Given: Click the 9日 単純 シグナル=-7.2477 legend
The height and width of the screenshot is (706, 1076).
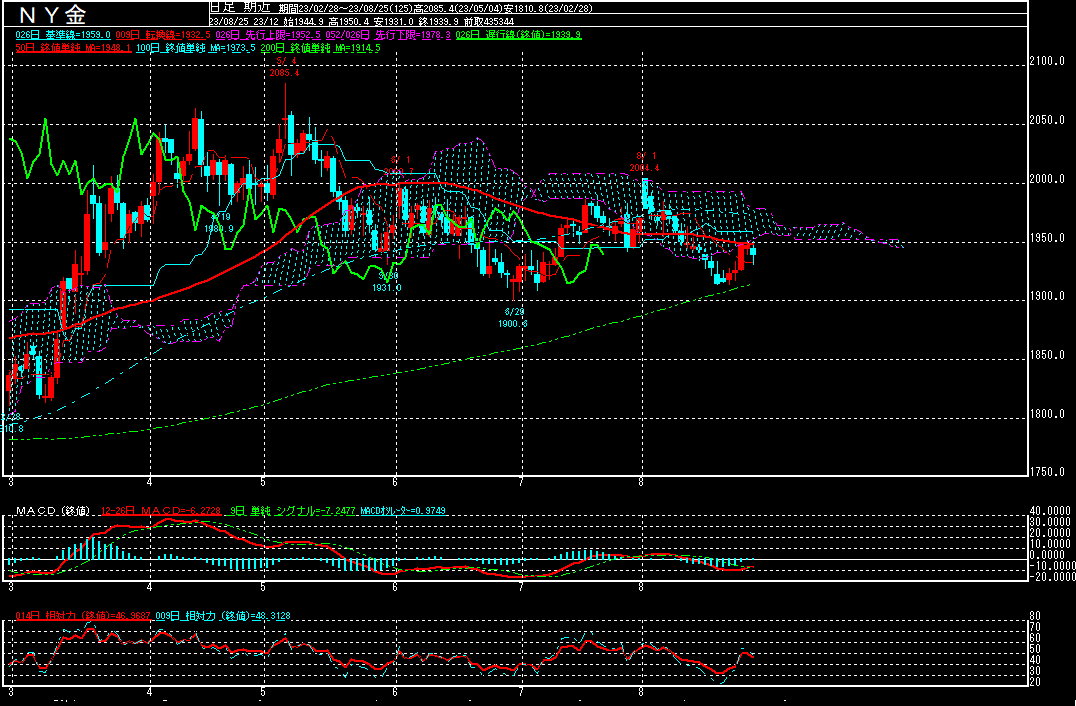Looking at the screenshot, I should 294,511.
